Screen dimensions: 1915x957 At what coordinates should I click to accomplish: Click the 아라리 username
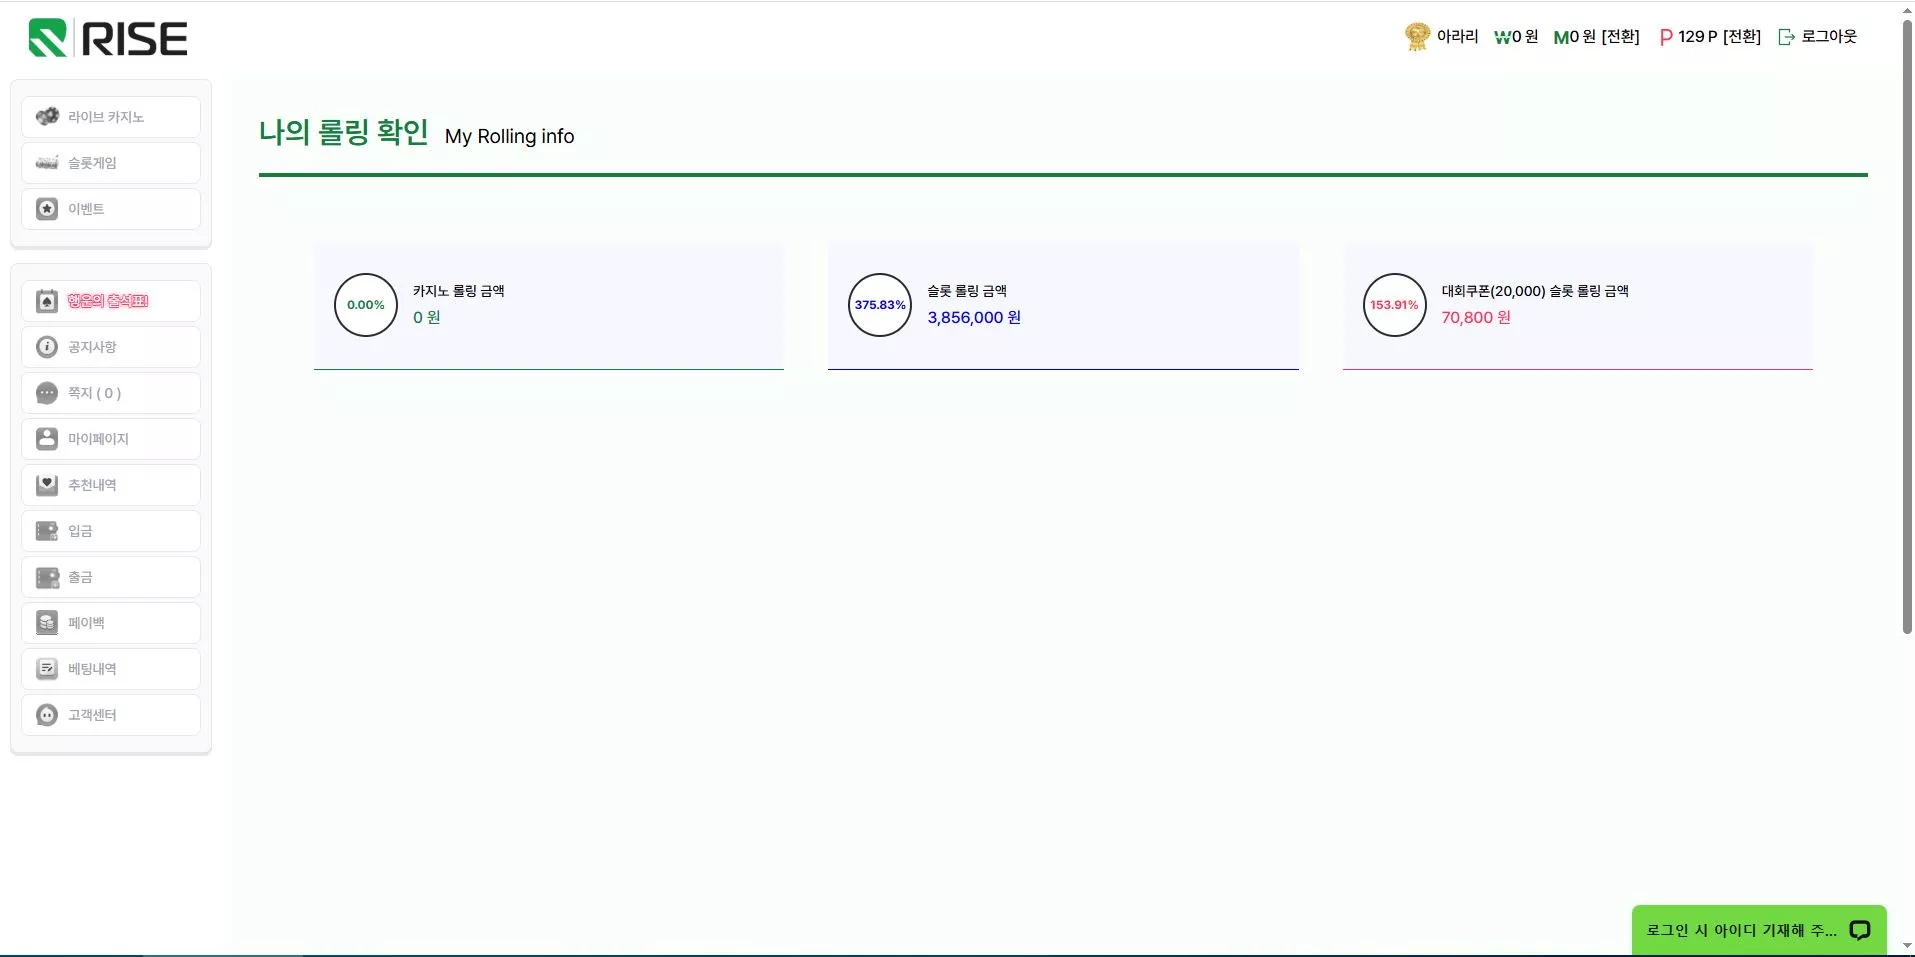click(x=1457, y=36)
